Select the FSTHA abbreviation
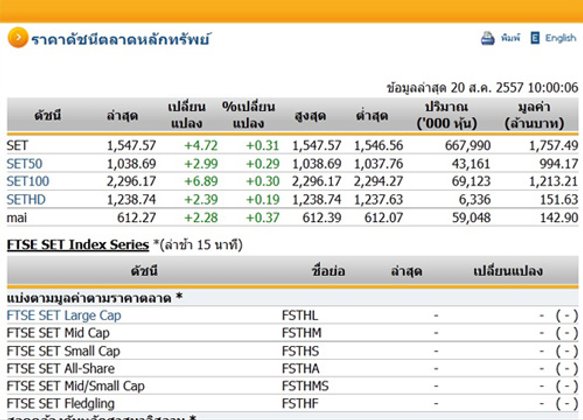583x420 pixels. tap(300, 369)
